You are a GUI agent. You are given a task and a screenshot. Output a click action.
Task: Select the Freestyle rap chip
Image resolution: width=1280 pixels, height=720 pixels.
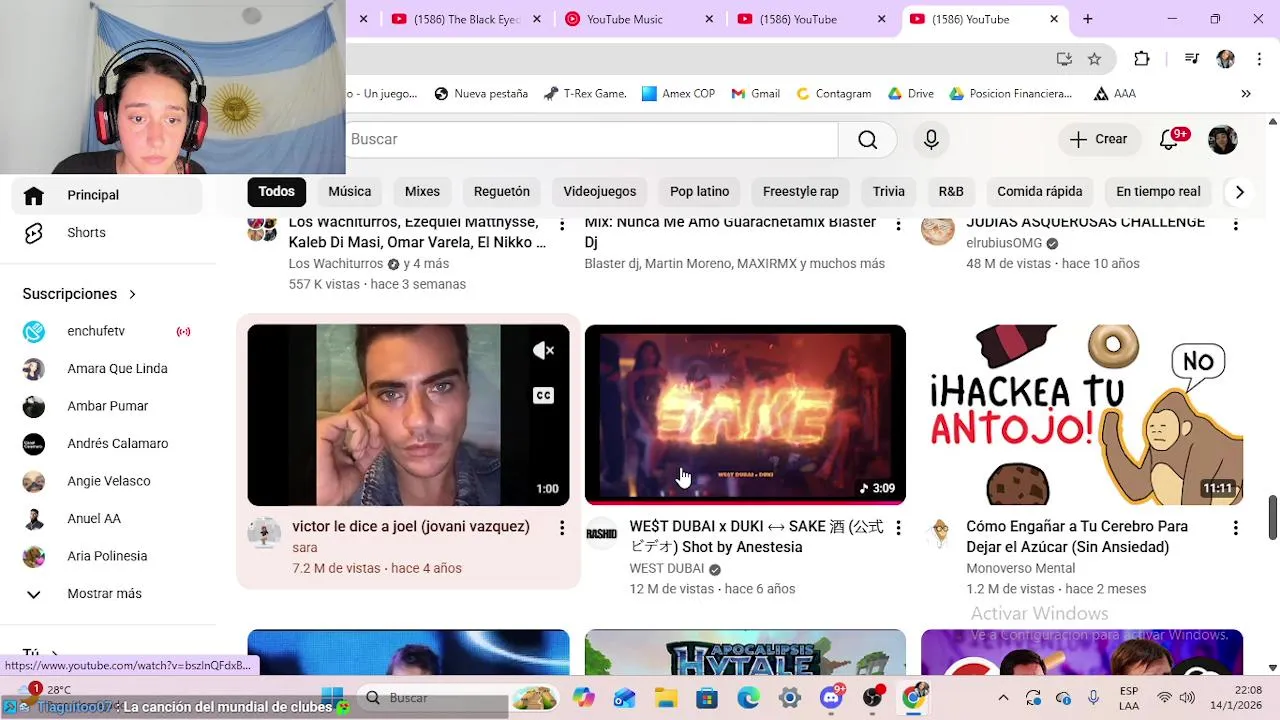coord(801,192)
